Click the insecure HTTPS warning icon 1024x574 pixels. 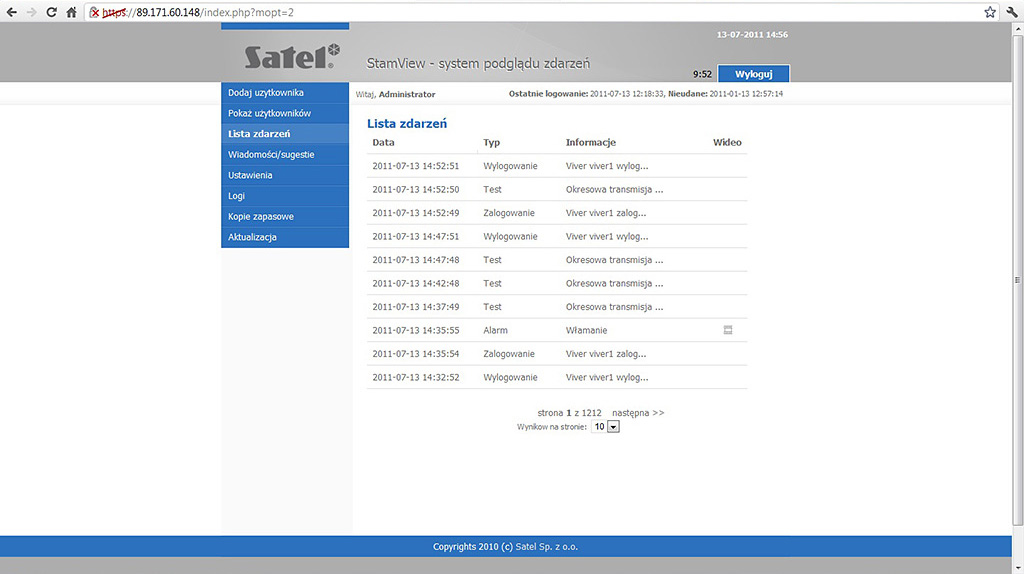pyautogui.click(x=94, y=12)
